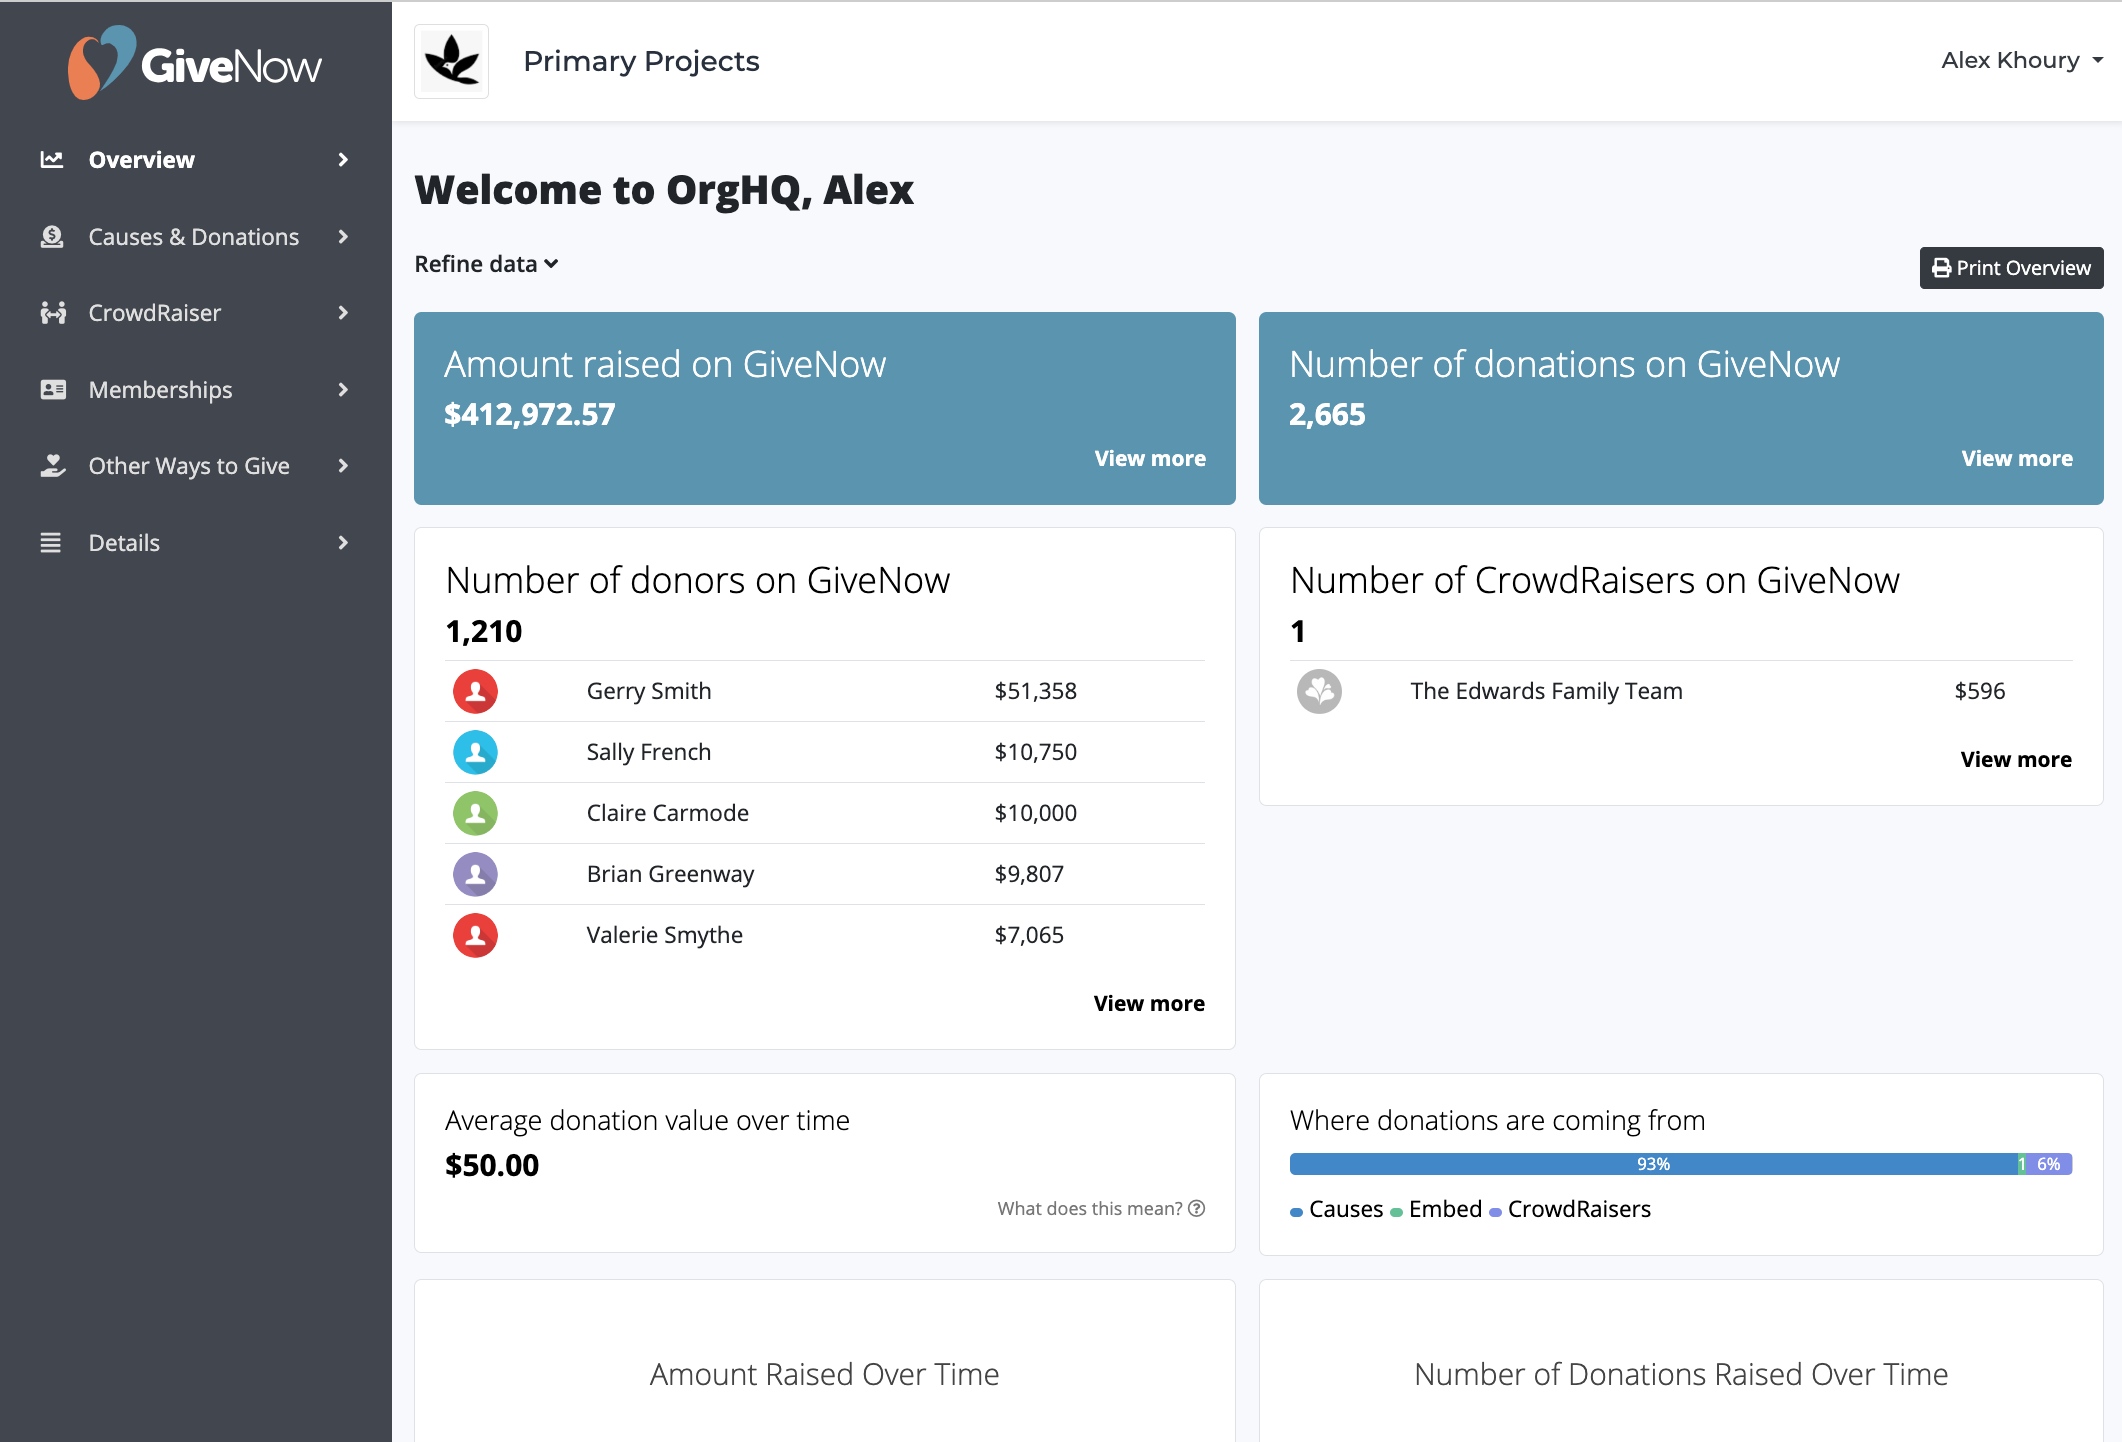Expand the CrowdRaiser sidebar chevron
Viewport: 2122px width, 1442px height.
[343, 313]
